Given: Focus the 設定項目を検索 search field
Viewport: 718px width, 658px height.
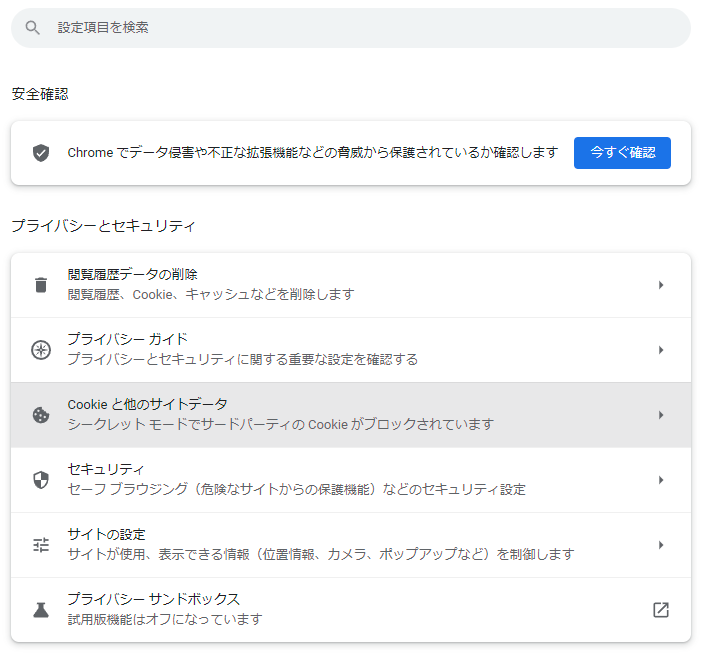Looking at the screenshot, I should (x=351, y=28).
